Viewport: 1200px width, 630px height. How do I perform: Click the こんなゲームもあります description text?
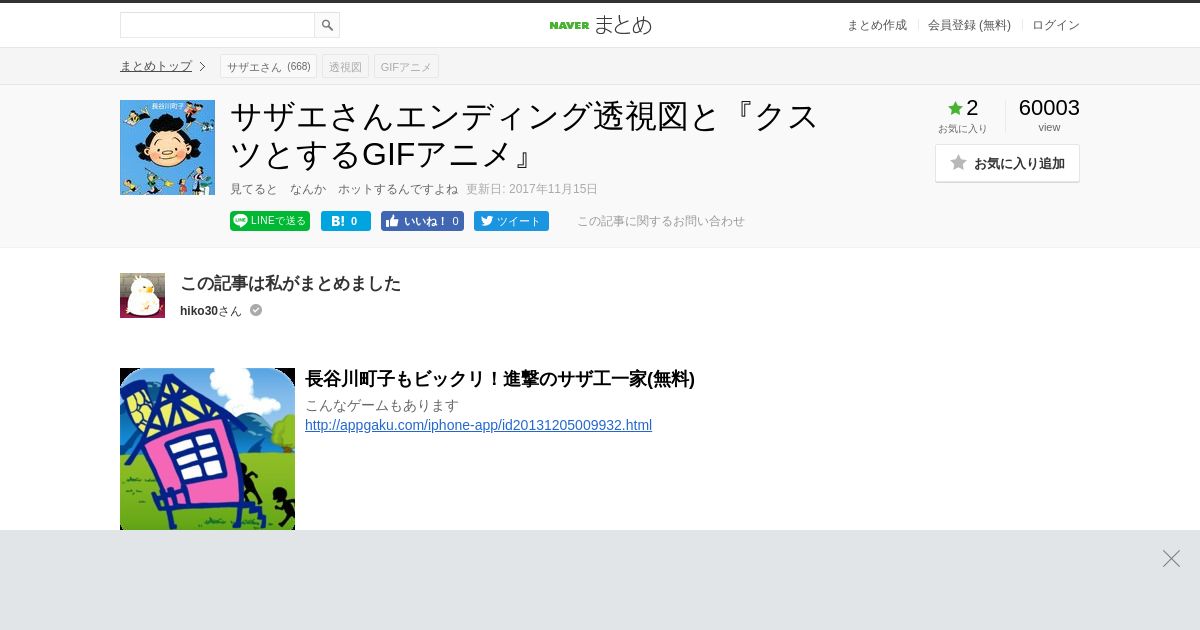[x=382, y=405]
